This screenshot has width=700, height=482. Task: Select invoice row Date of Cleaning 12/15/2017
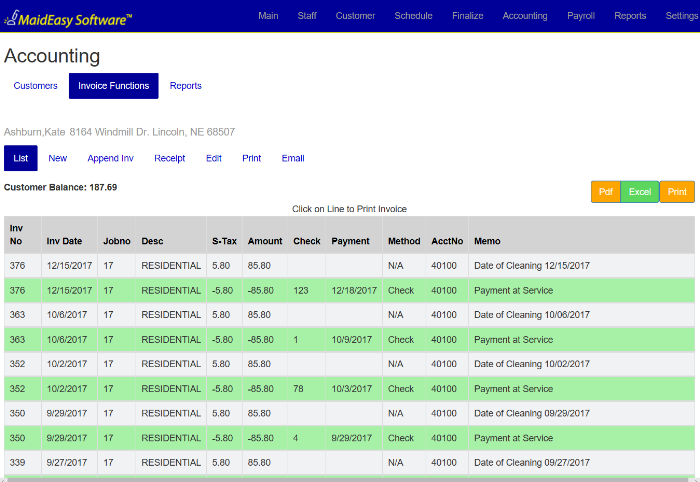tap(350, 266)
